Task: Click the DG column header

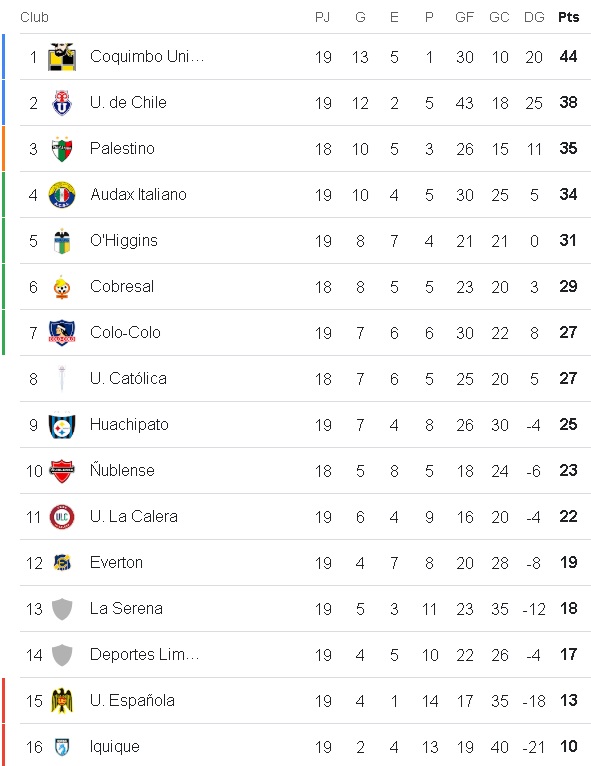Action: point(534,17)
